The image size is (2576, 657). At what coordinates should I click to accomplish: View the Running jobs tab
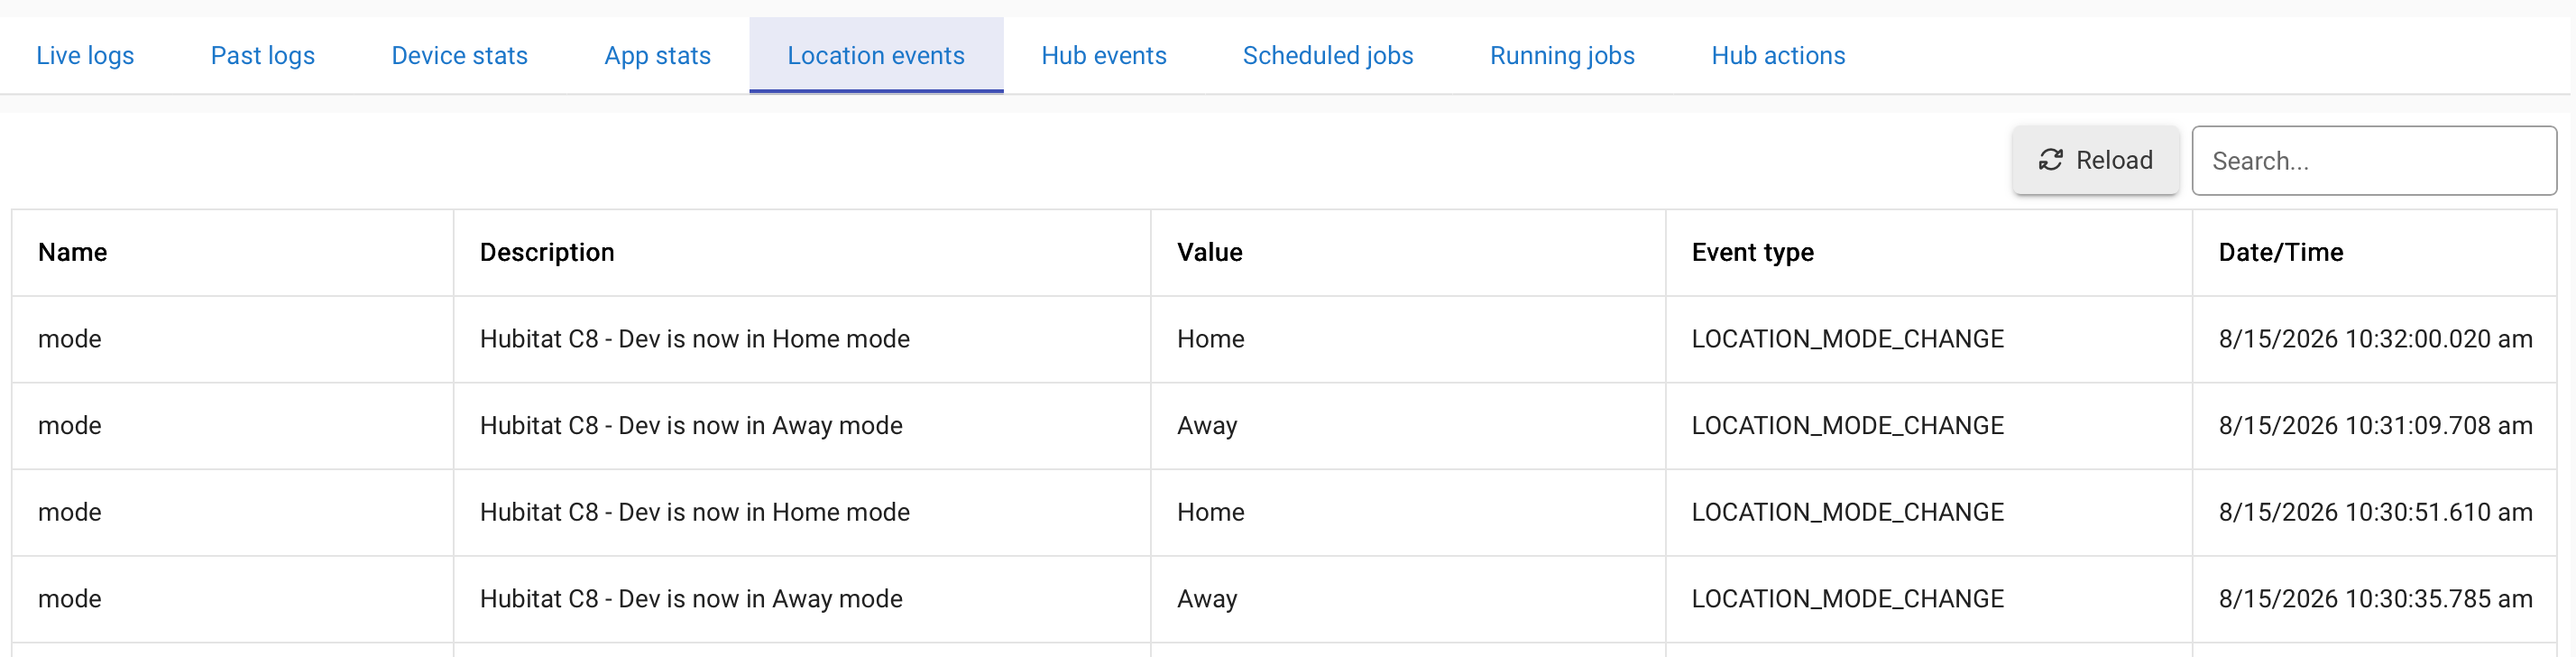(1562, 56)
